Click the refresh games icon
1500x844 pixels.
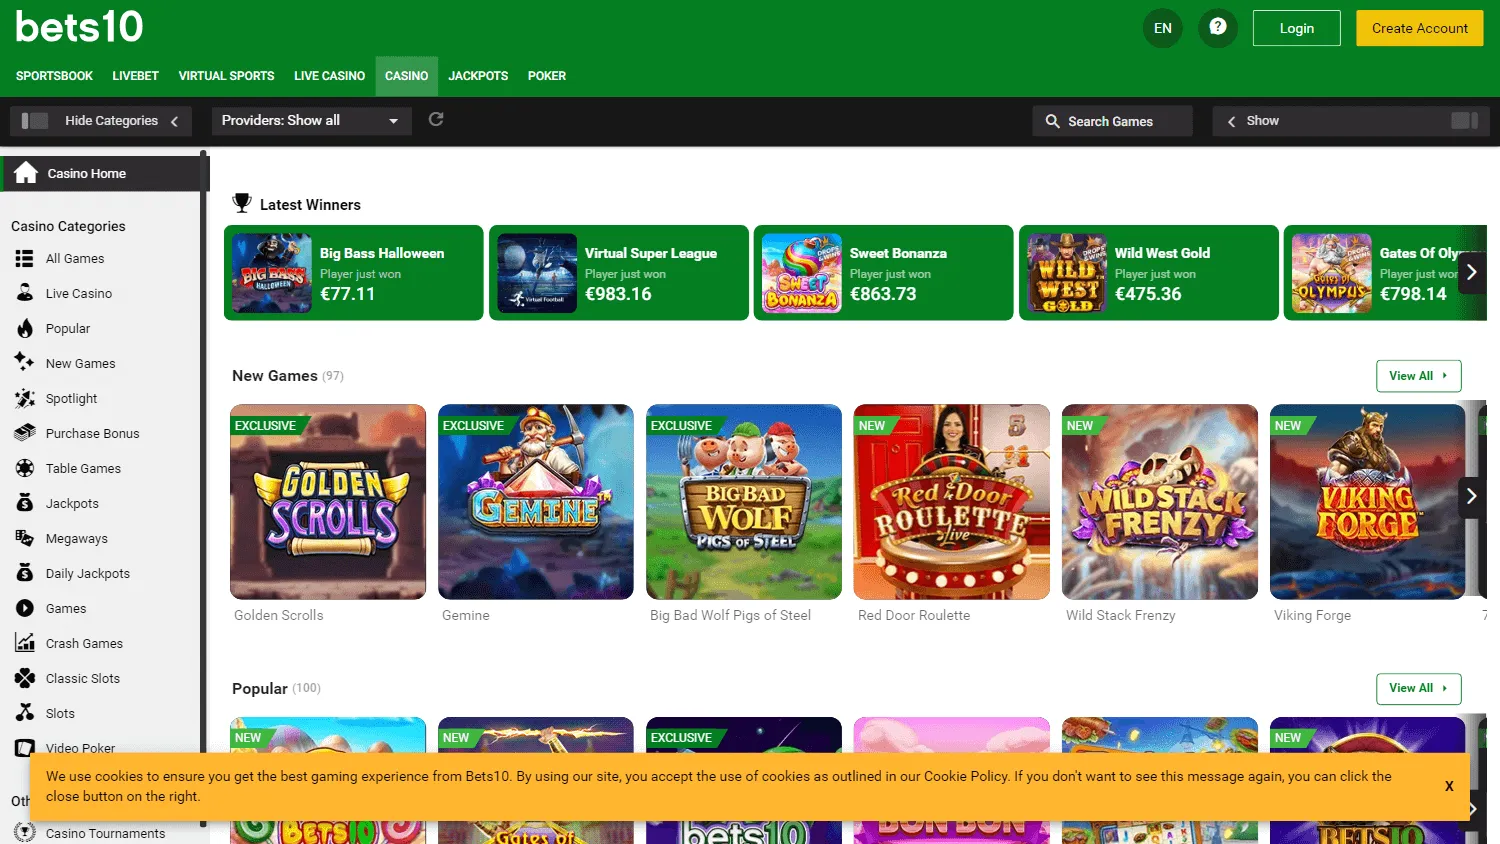click(435, 119)
